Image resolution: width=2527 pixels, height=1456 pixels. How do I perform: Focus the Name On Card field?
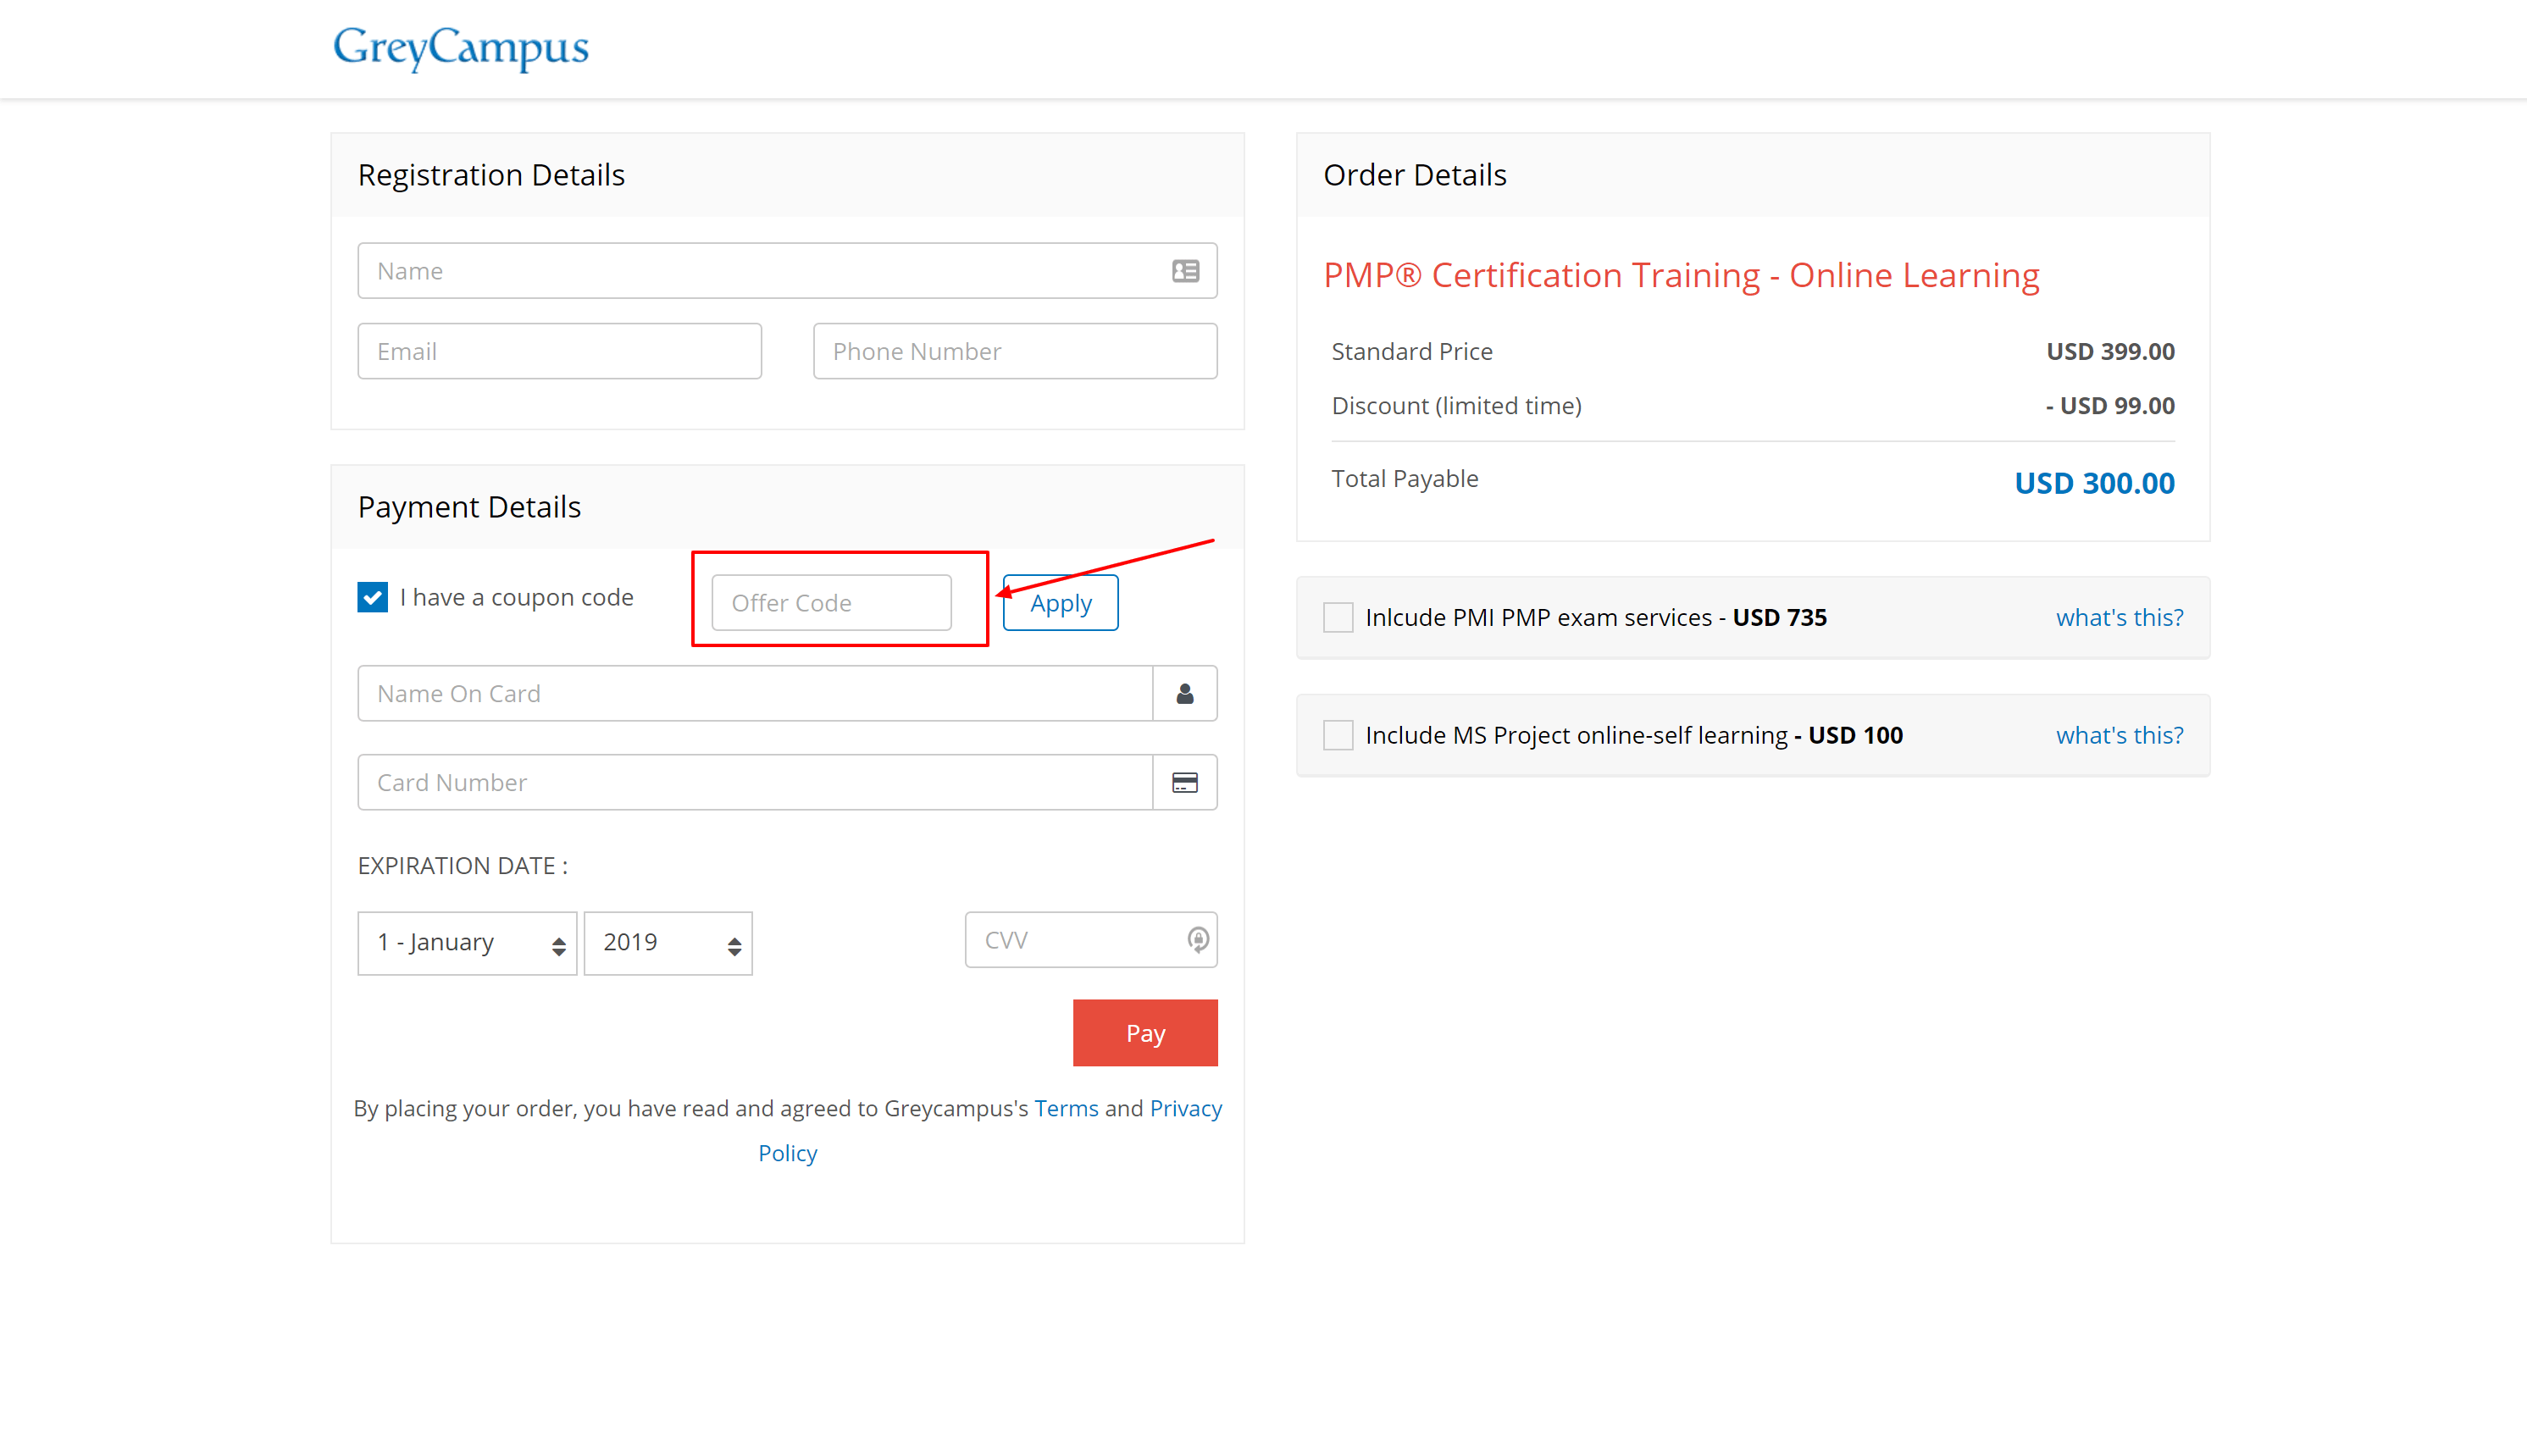(x=755, y=693)
